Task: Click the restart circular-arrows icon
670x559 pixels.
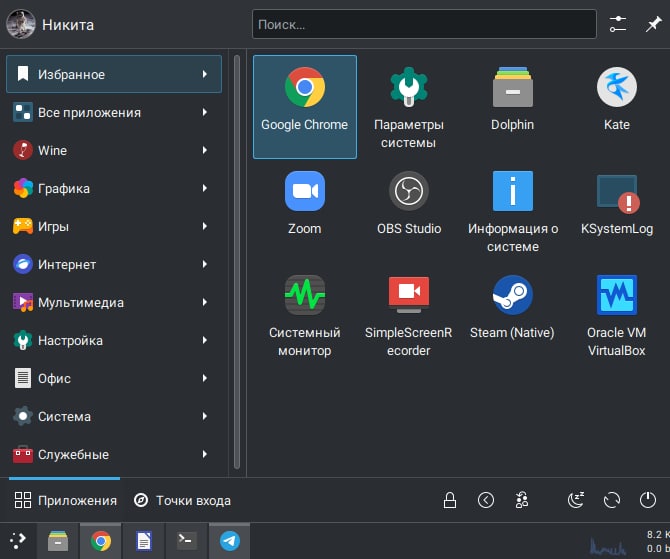Action: [612, 500]
